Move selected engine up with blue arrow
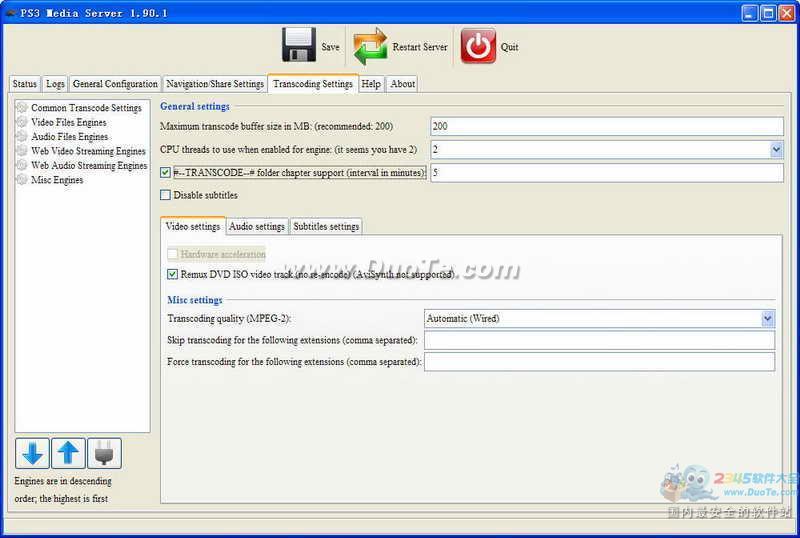Screen dimensions: 800x538 coord(68,453)
